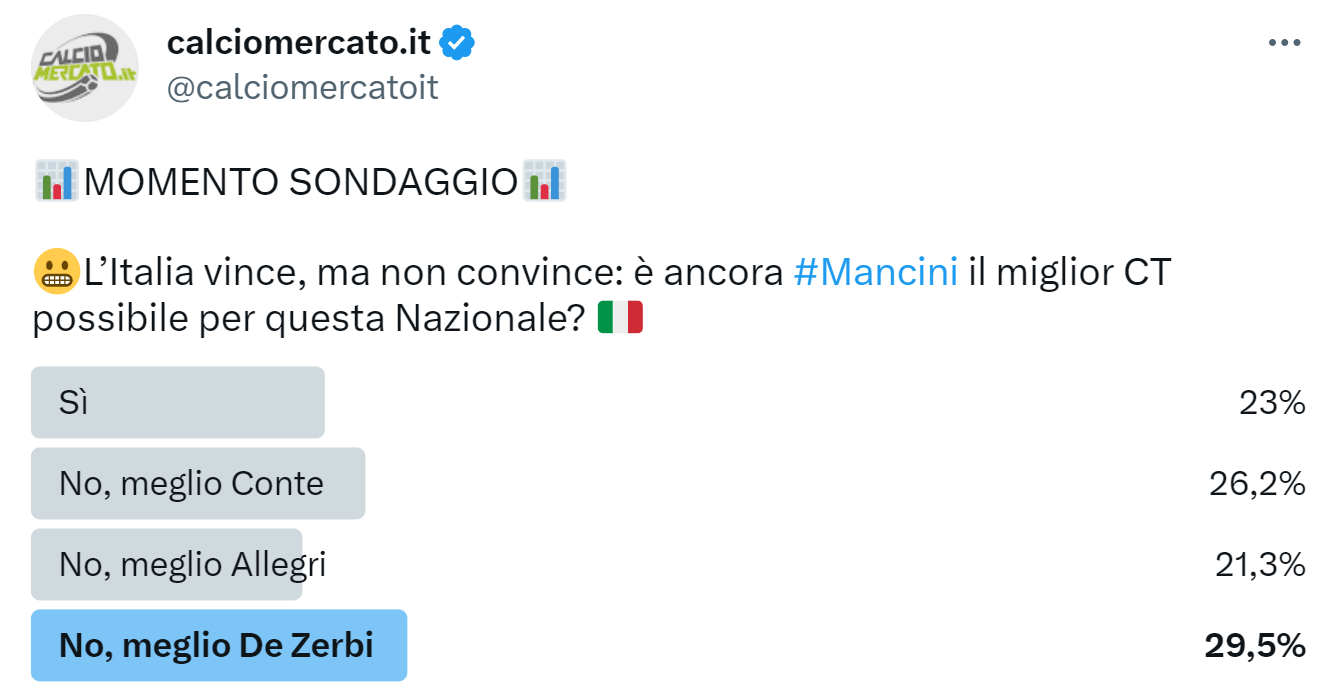1333x697 pixels.
Task: Click the 'MOMENTO SONDAGGIO' heading text
Action: click(x=300, y=182)
